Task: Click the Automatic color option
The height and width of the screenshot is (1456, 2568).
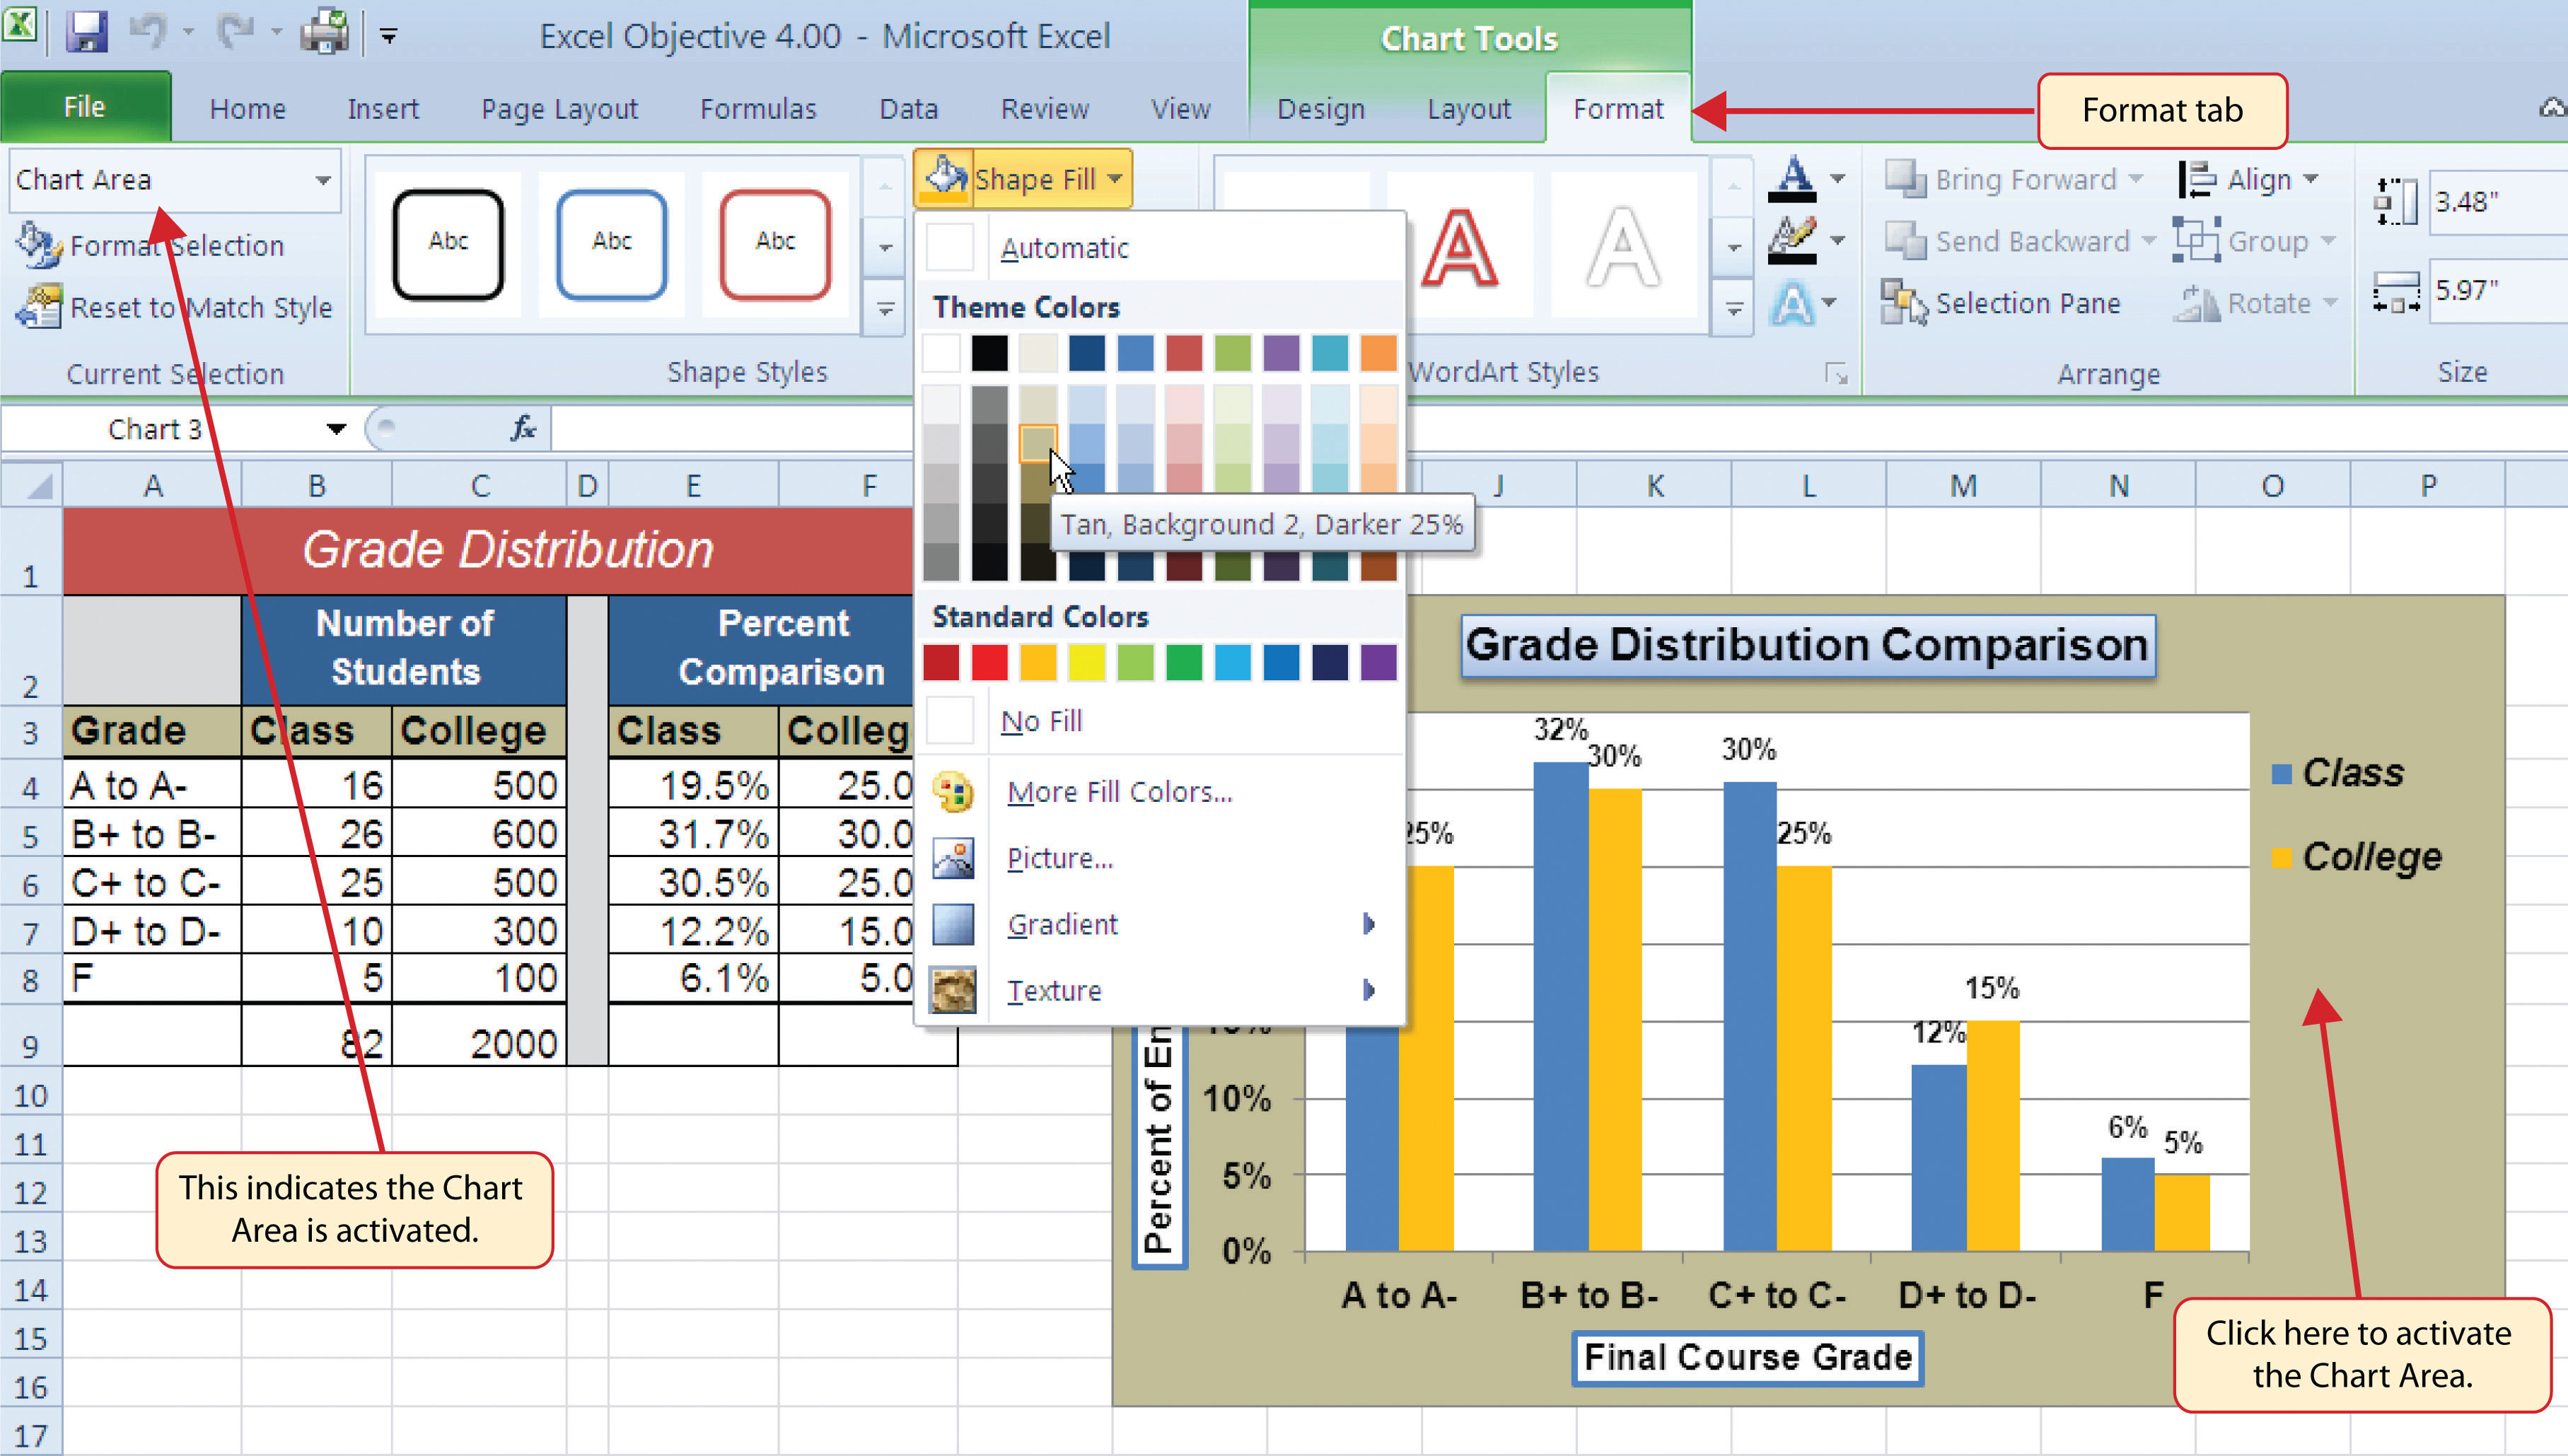Action: [1064, 247]
